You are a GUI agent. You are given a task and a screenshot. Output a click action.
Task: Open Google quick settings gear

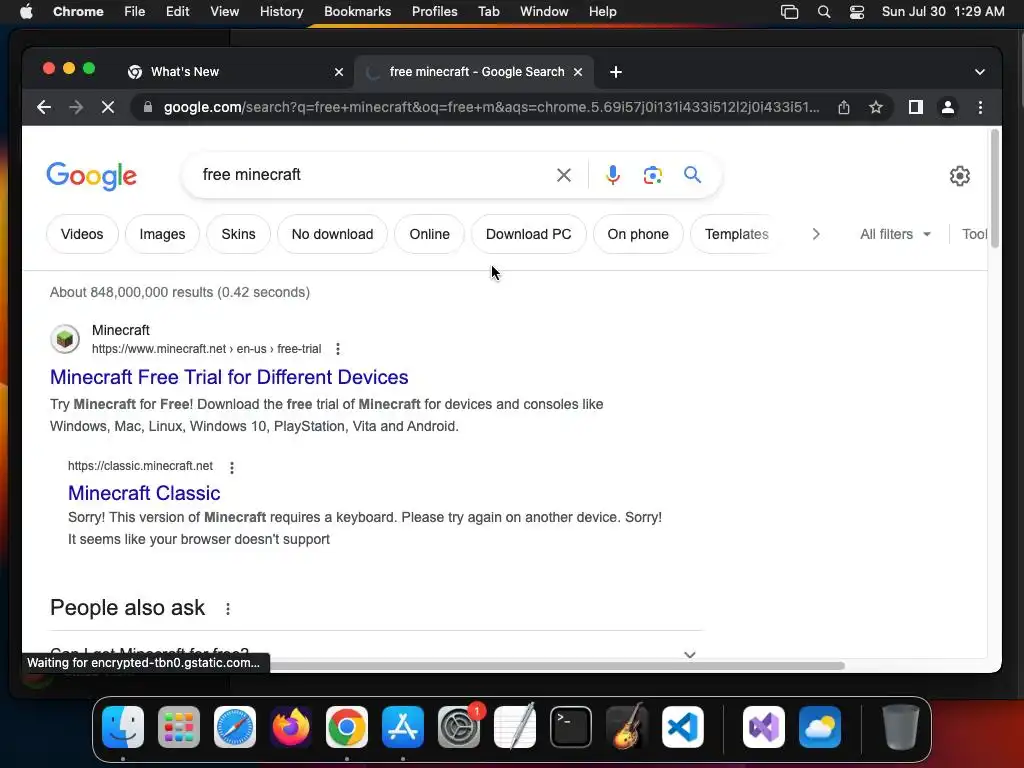point(959,176)
